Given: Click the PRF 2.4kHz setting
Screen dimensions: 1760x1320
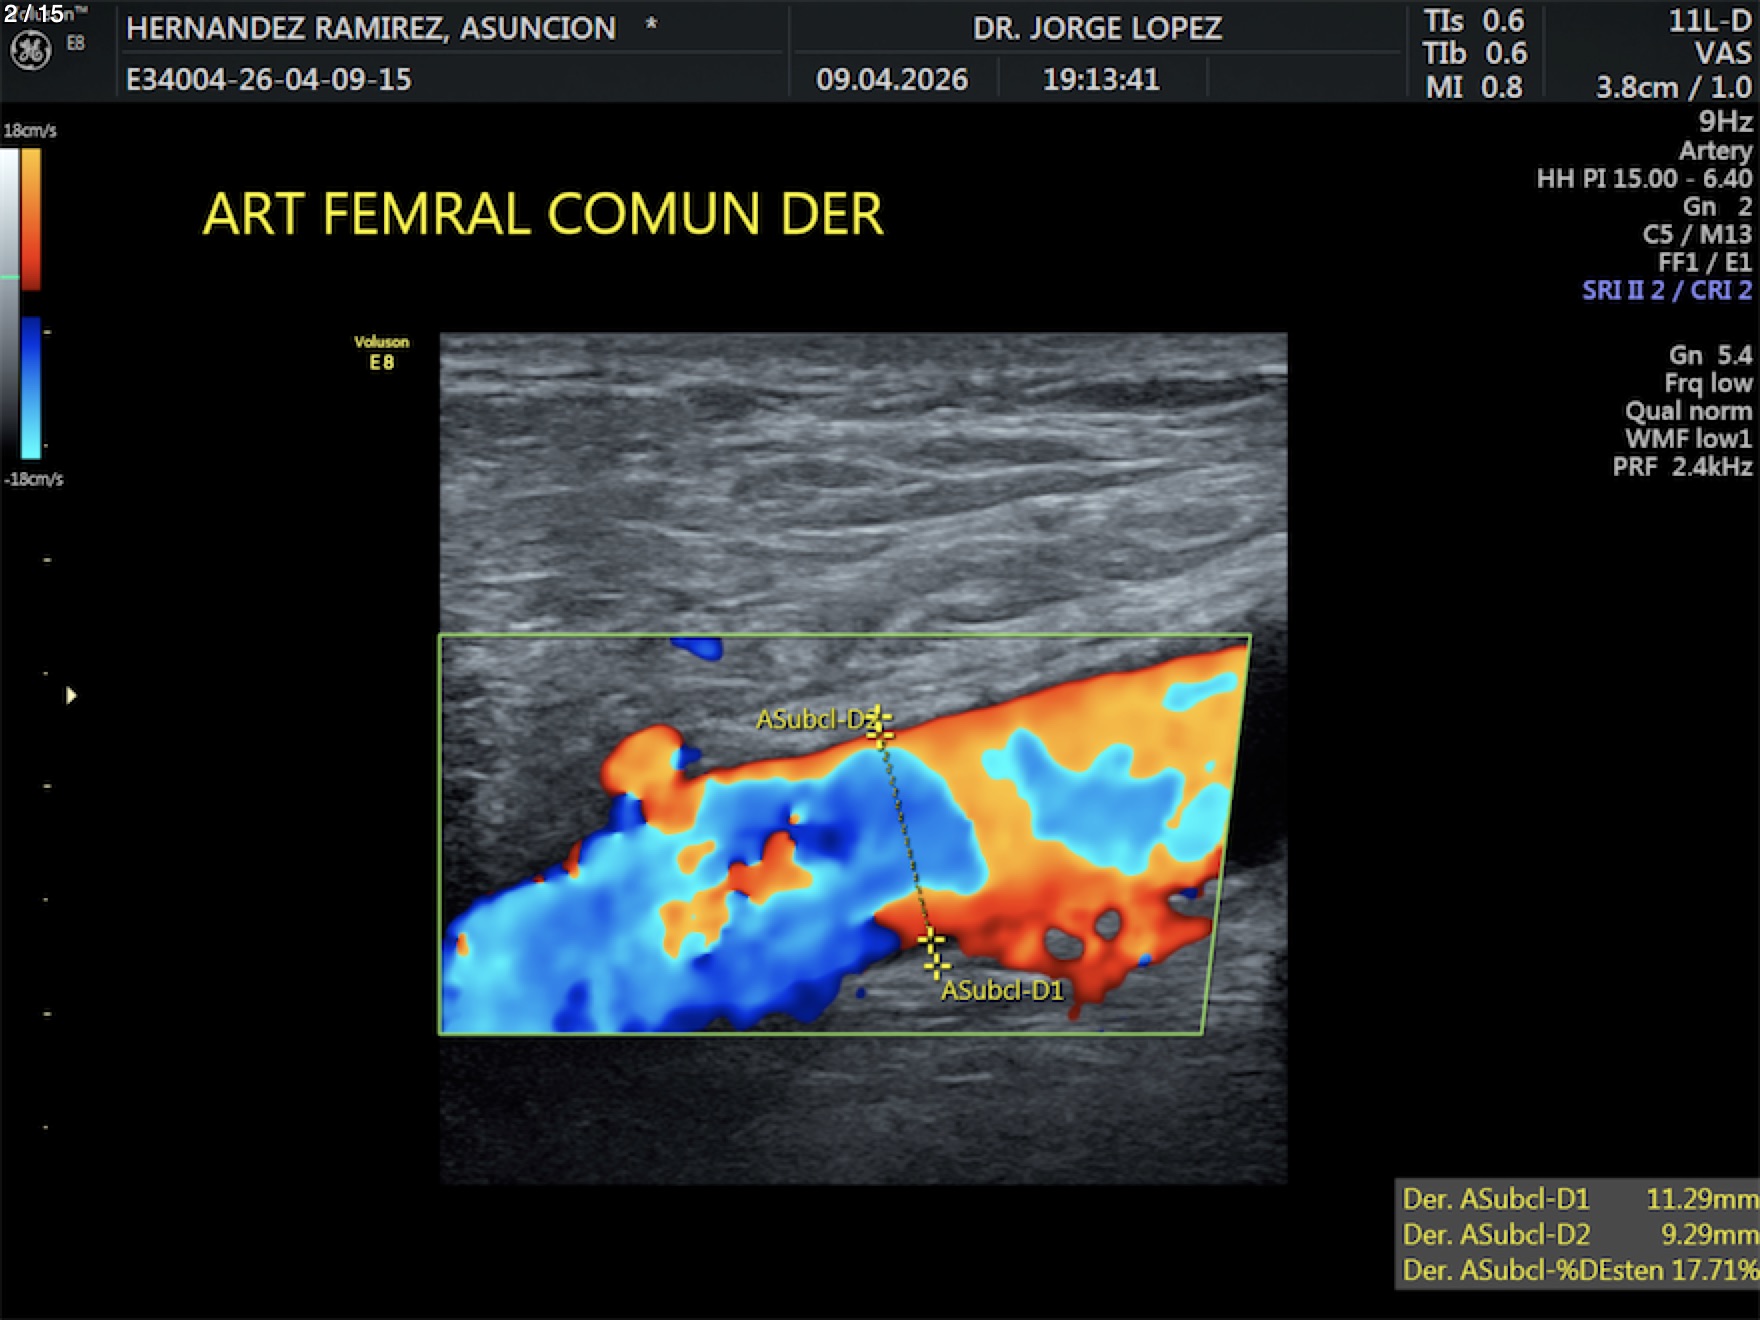Looking at the screenshot, I should pyautogui.click(x=1682, y=466).
